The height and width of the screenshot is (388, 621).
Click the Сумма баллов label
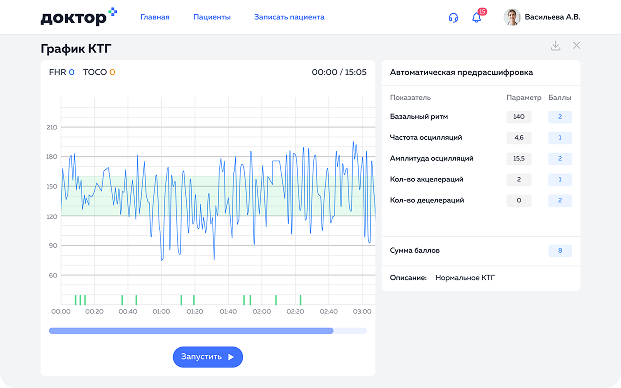415,251
